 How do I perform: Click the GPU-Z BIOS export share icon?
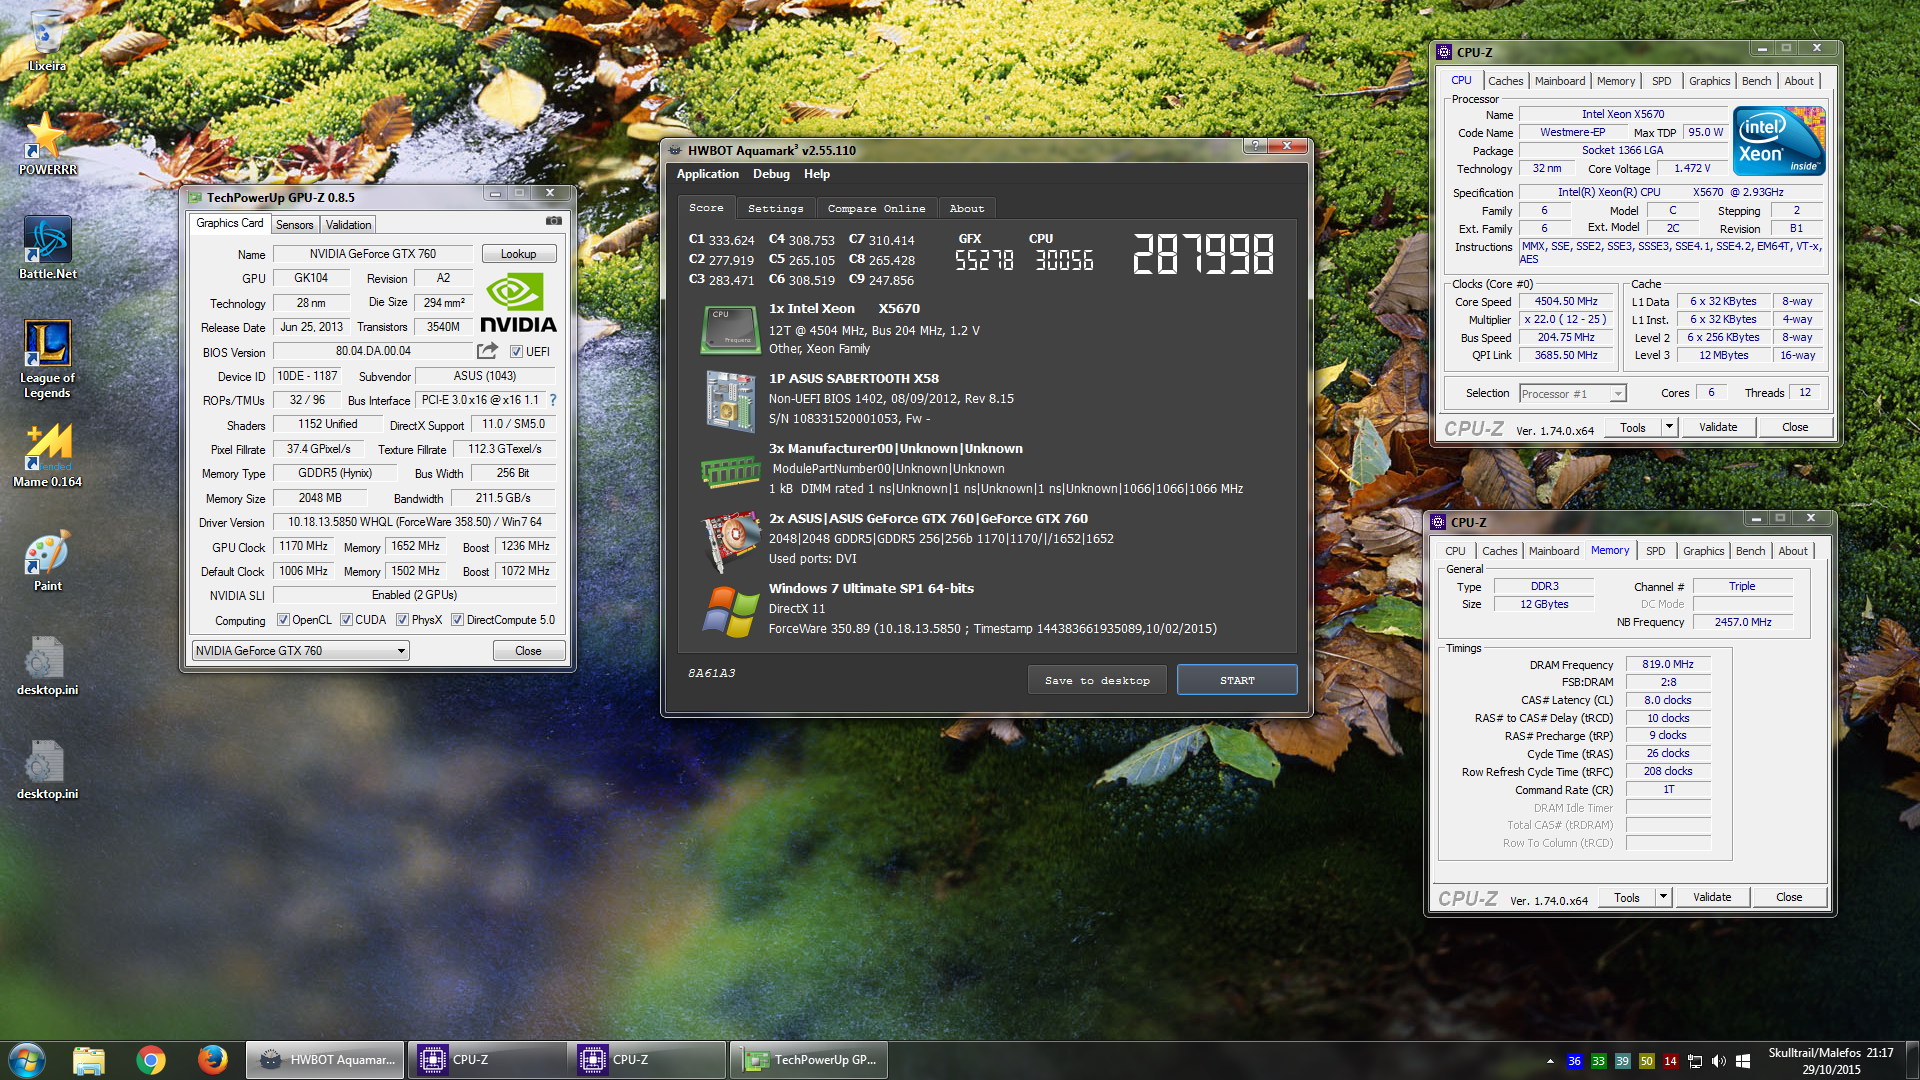(487, 351)
